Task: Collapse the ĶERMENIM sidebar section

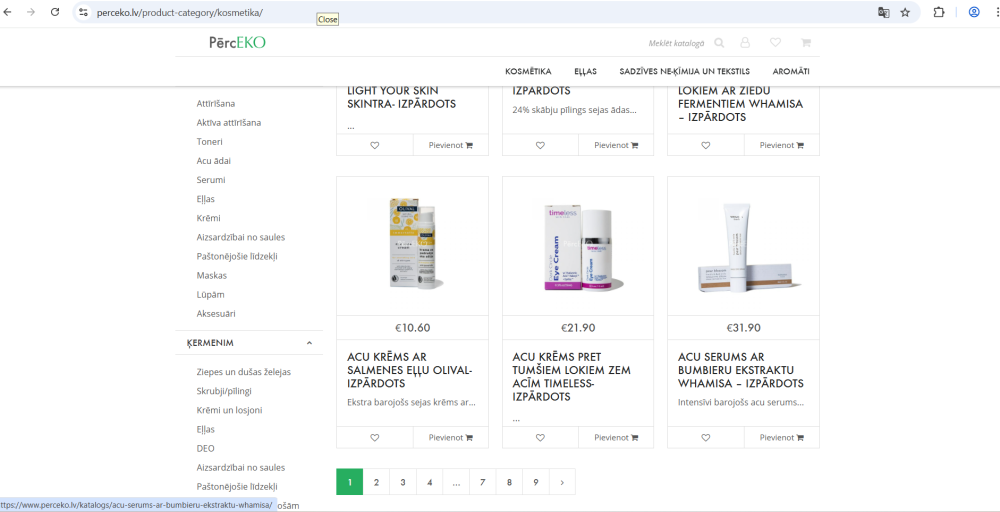Action: tap(309, 343)
